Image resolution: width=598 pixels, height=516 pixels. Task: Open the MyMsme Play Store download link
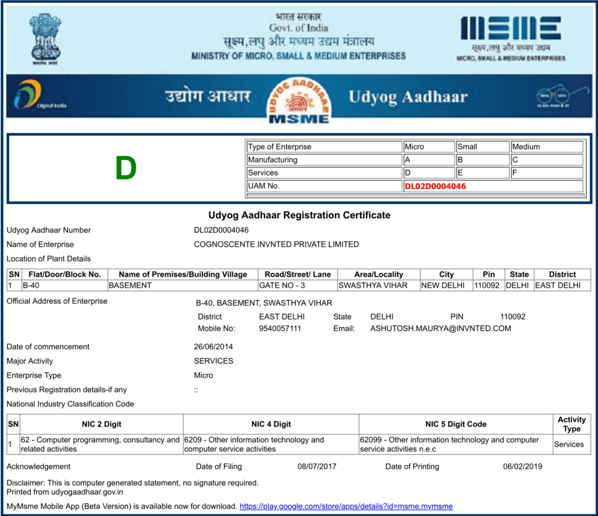click(346, 506)
